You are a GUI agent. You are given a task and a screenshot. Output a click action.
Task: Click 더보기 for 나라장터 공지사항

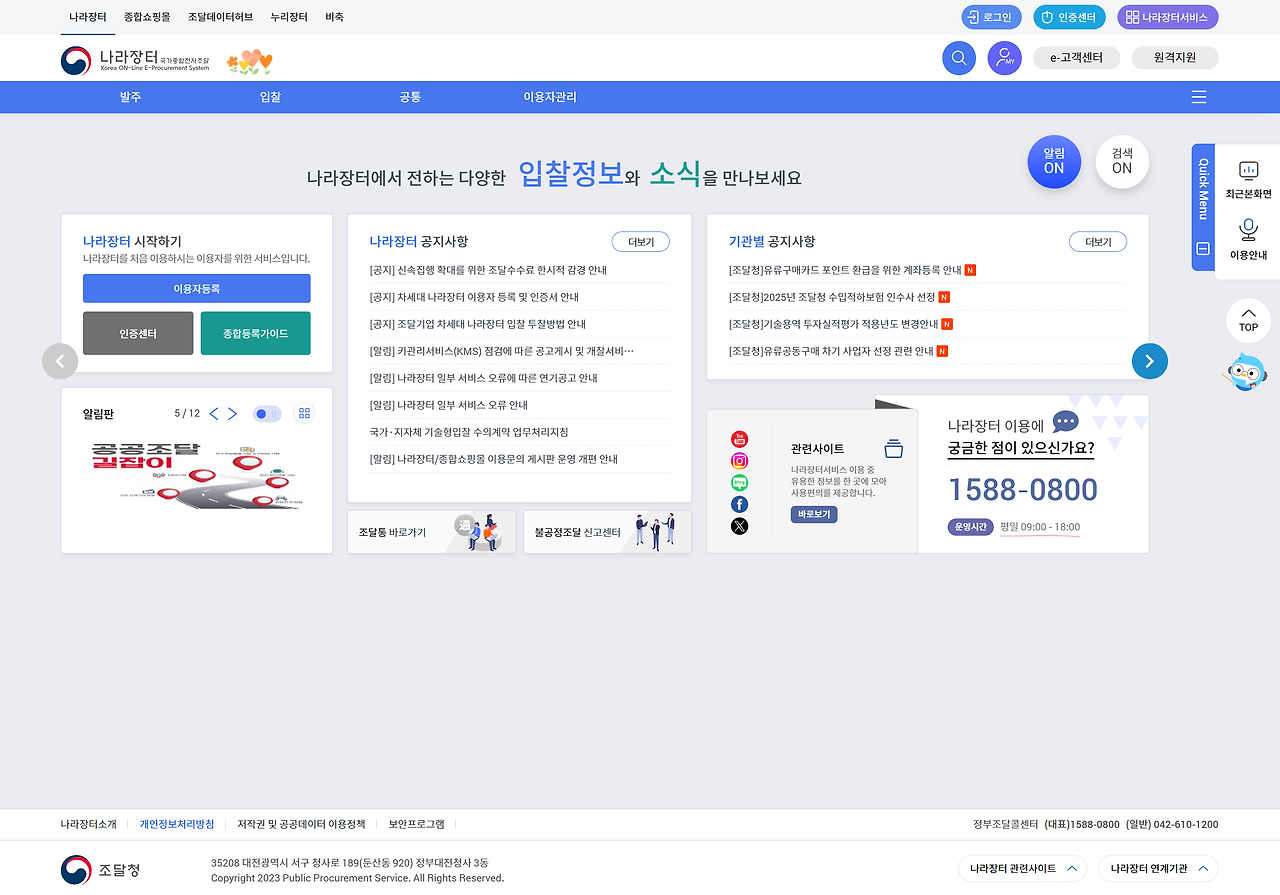click(x=641, y=242)
